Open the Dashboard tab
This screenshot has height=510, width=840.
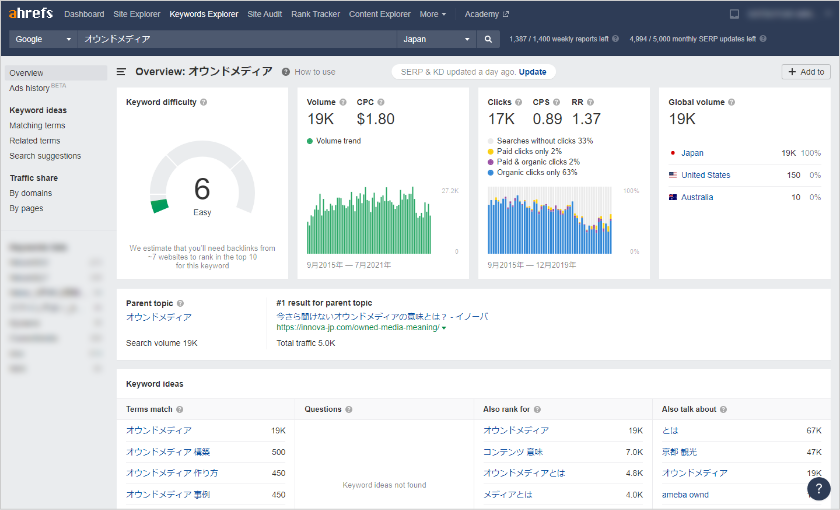point(84,14)
